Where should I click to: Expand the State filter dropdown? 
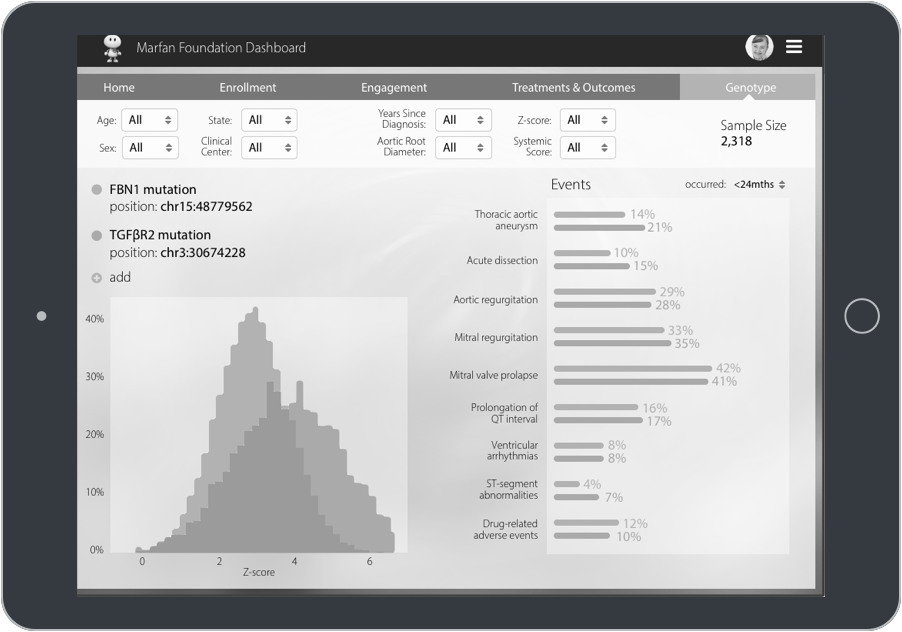[x=269, y=120]
